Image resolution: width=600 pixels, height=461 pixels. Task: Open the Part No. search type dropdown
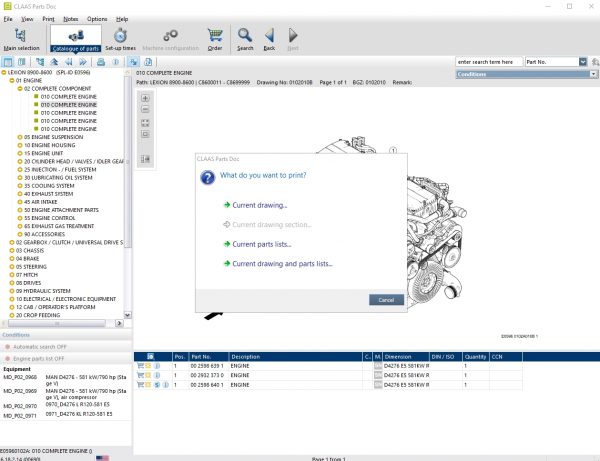(x=582, y=61)
